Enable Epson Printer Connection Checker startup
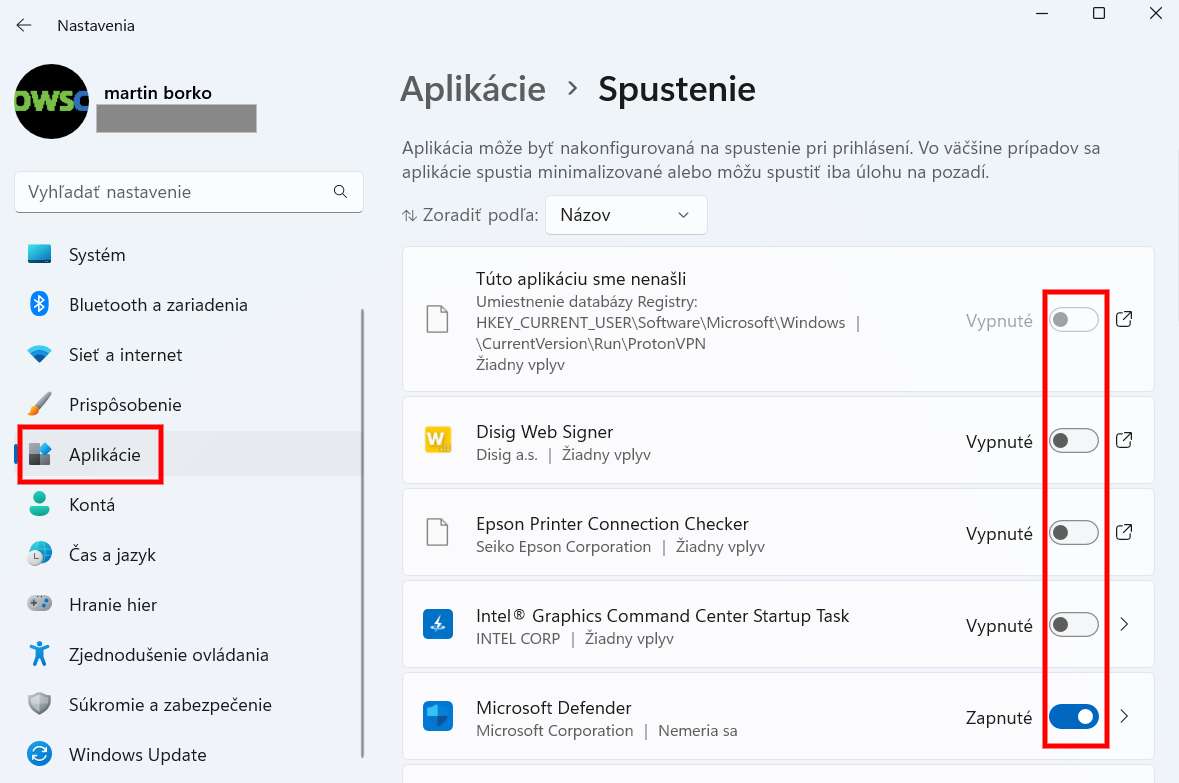Viewport: 1179px width, 783px height. (1074, 533)
